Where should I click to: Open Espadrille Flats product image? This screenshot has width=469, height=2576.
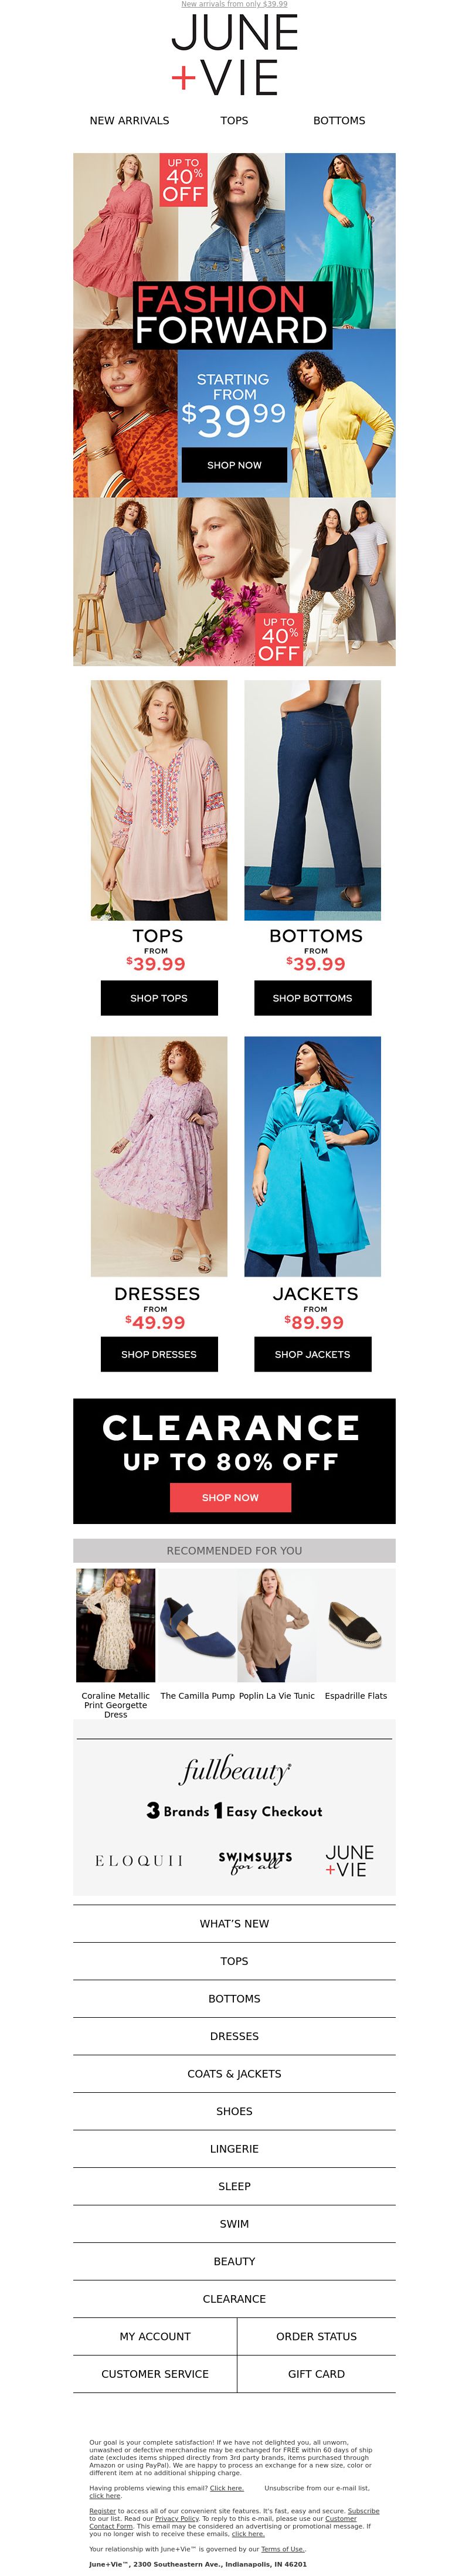(x=356, y=1625)
